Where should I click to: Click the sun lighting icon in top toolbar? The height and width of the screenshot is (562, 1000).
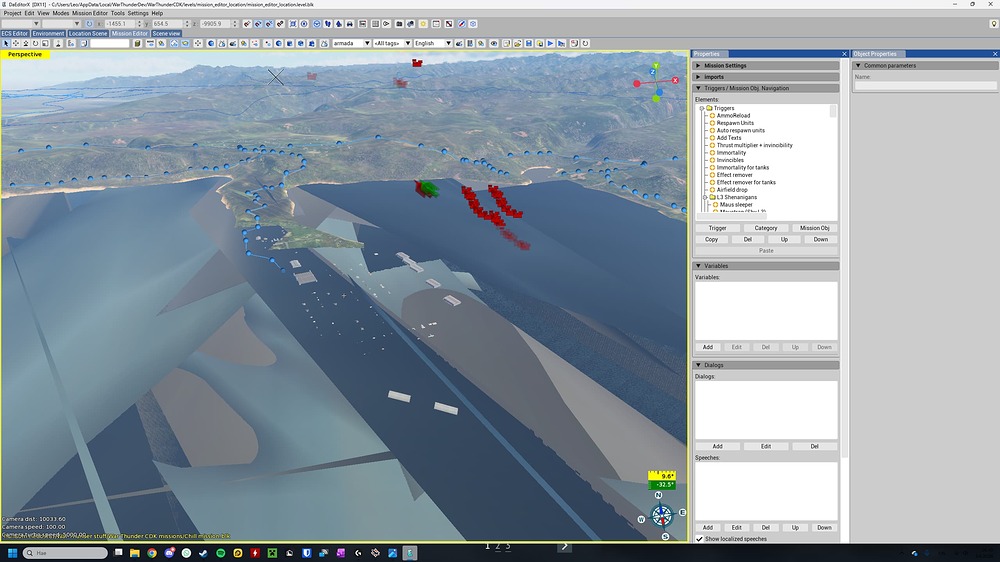click(x=423, y=24)
